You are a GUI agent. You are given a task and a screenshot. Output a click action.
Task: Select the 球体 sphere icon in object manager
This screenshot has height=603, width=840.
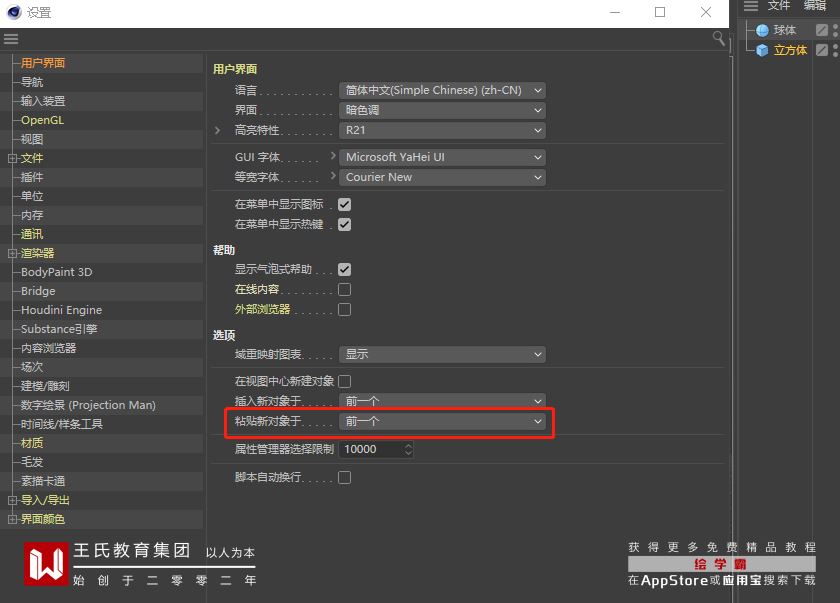click(x=762, y=30)
